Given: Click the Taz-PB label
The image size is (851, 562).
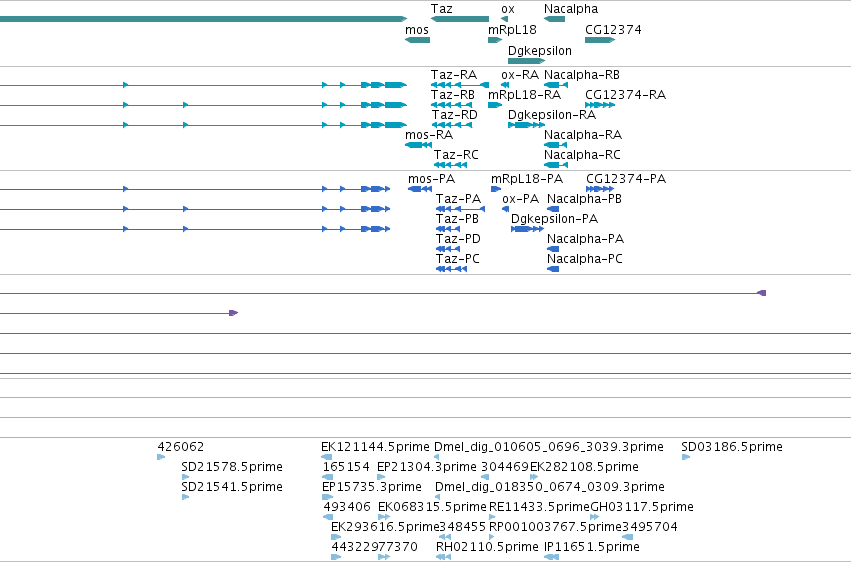Looking at the screenshot, I should click(457, 219).
